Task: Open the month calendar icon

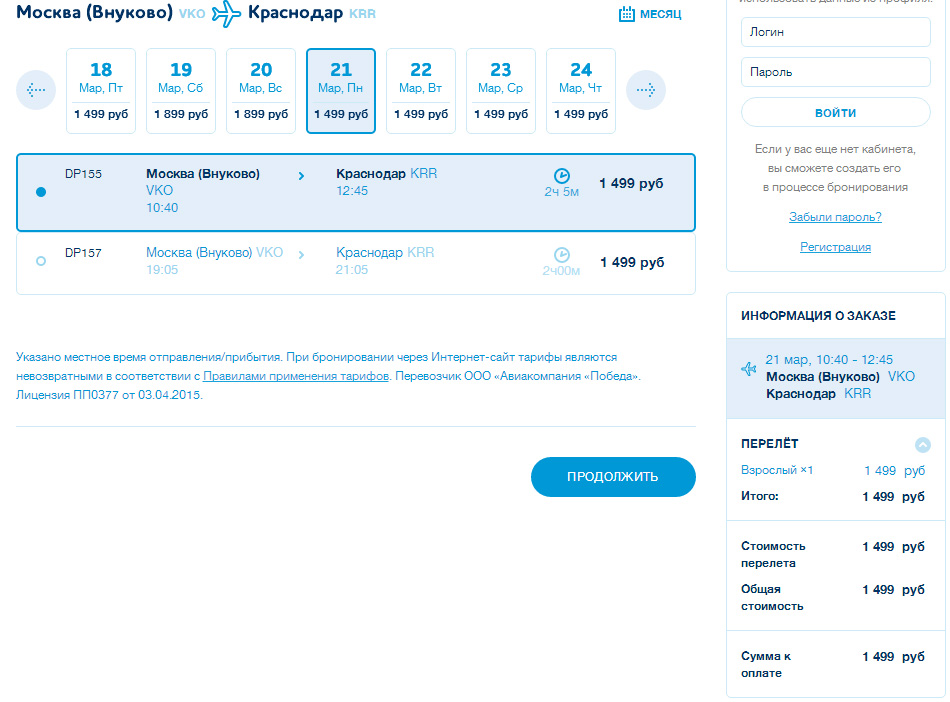Action: tap(627, 14)
